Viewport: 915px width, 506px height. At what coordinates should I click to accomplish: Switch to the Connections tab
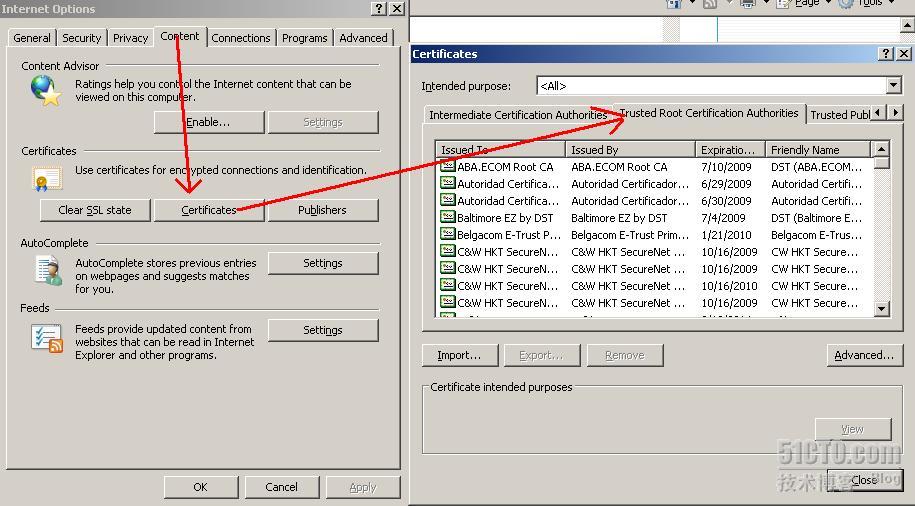[241, 38]
